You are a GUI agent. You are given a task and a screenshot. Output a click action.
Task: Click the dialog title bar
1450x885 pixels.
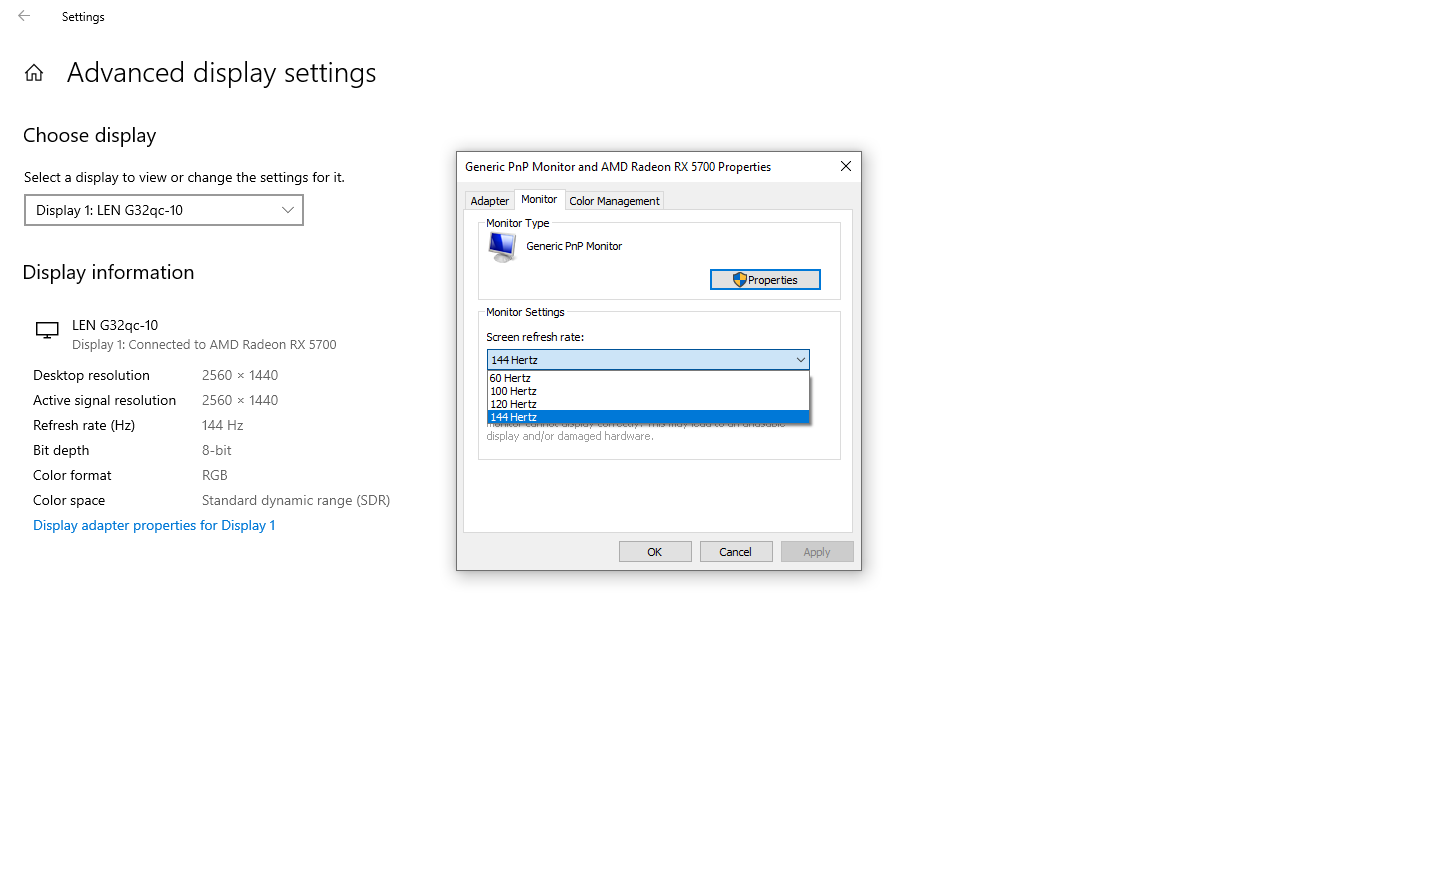[x=640, y=167]
